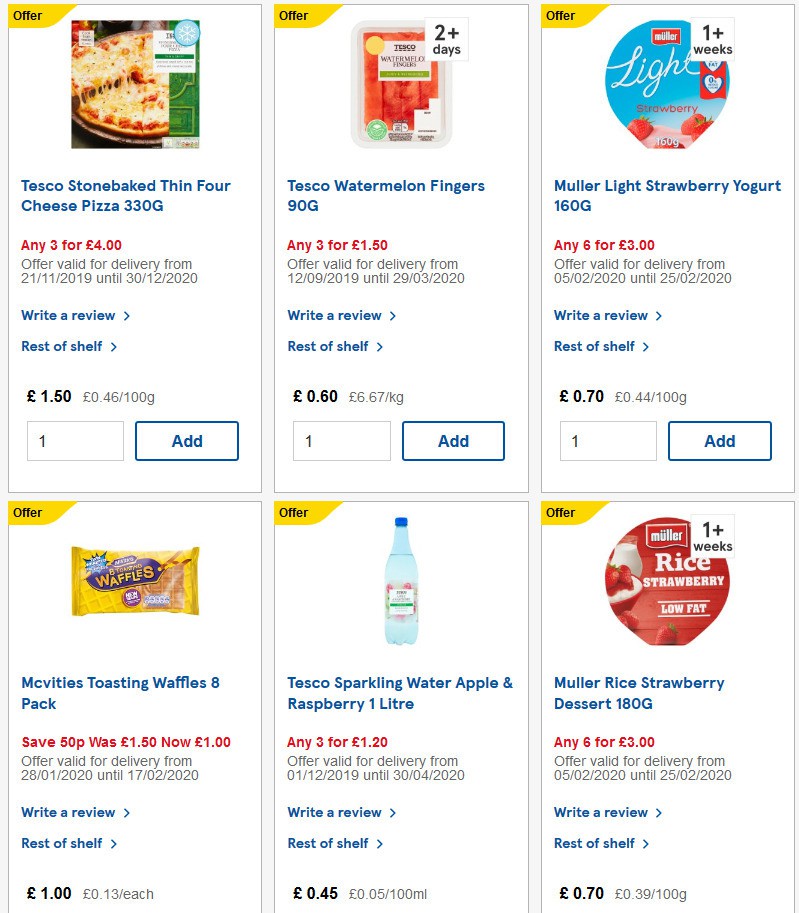Open Write a review for Watermelon Fingers
The image size is (799, 913).
click(x=336, y=315)
